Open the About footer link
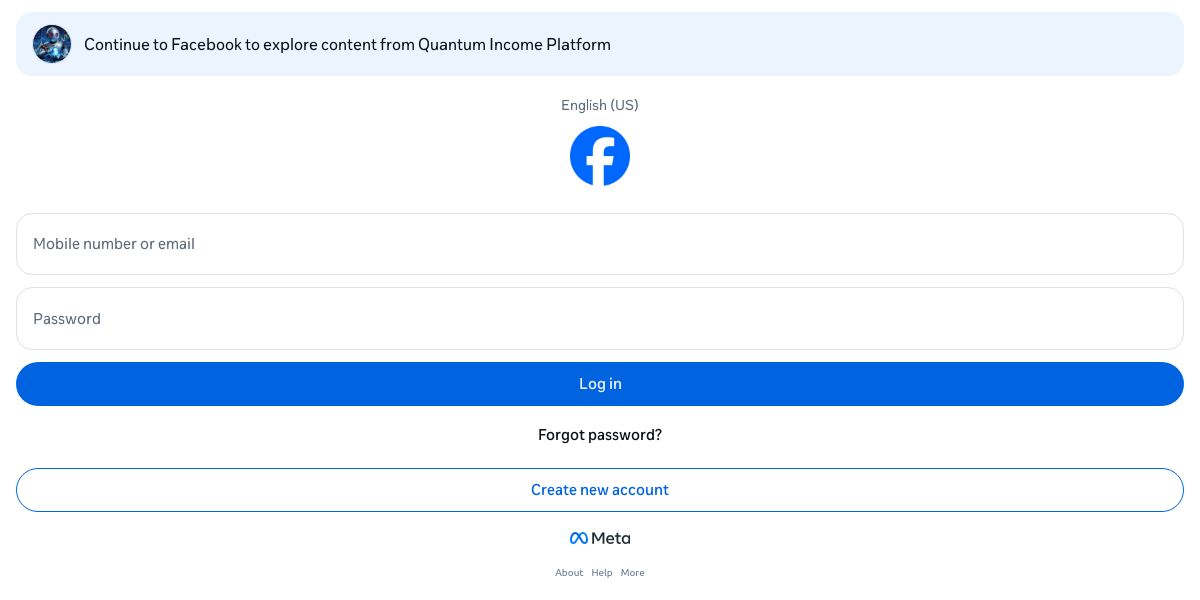The width and height of the screenshot is (1200, 600). pyautogui.click(x=569, y=573)
